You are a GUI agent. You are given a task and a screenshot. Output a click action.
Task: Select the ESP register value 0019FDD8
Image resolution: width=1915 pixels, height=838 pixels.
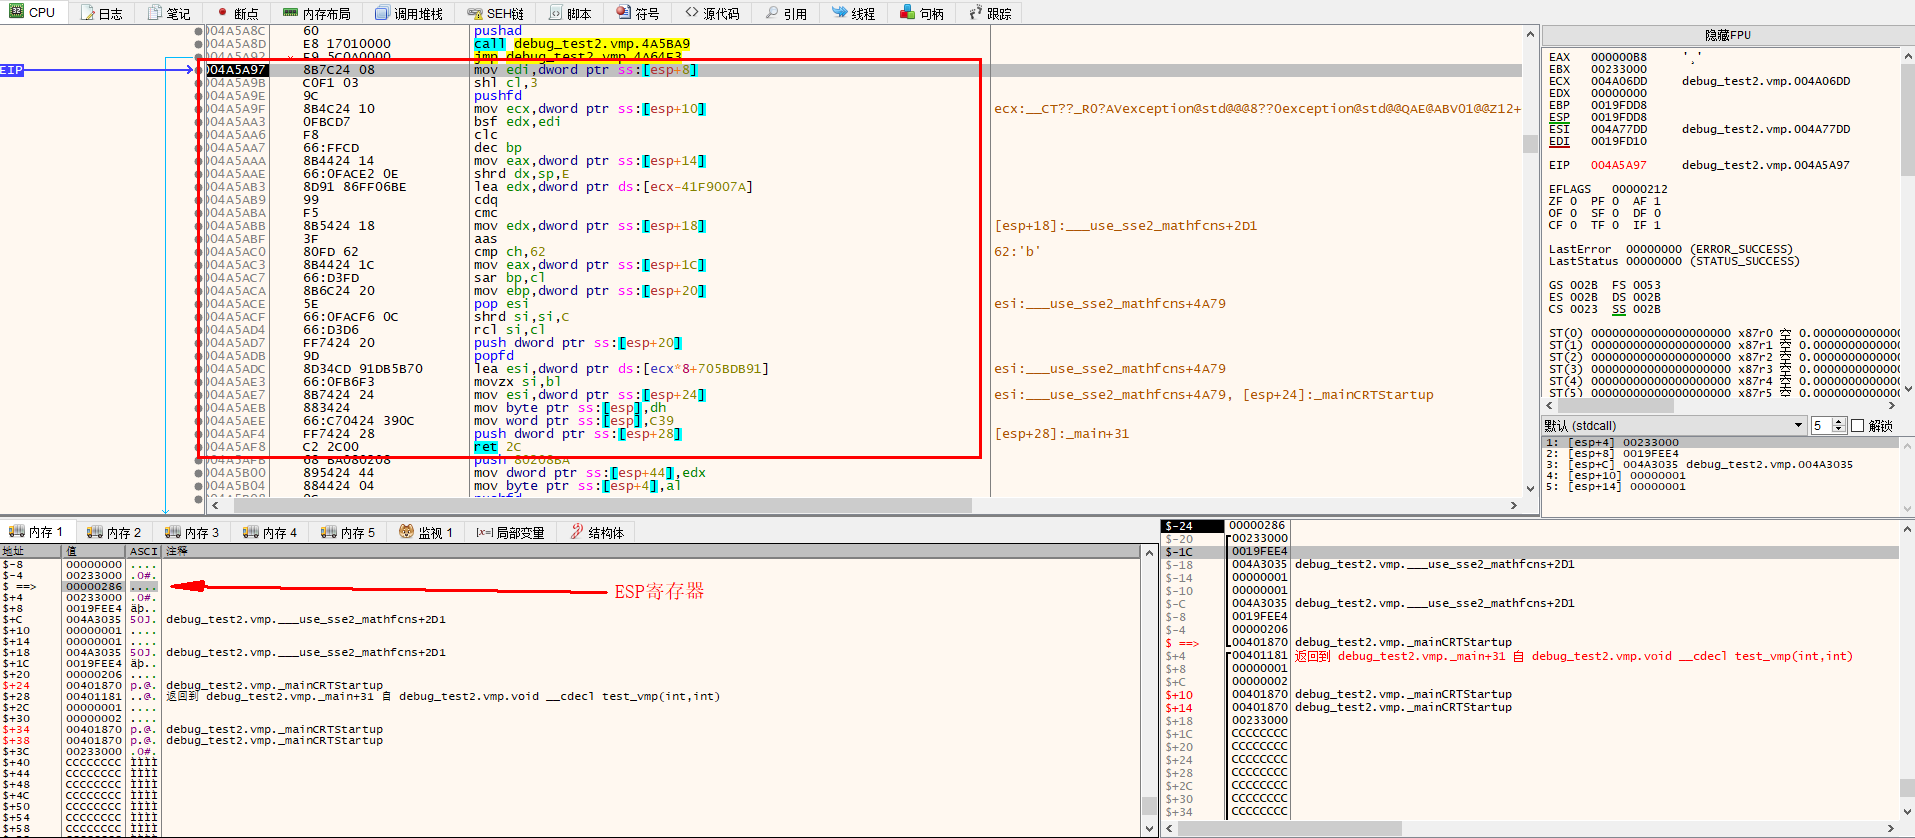point(1618,117)
